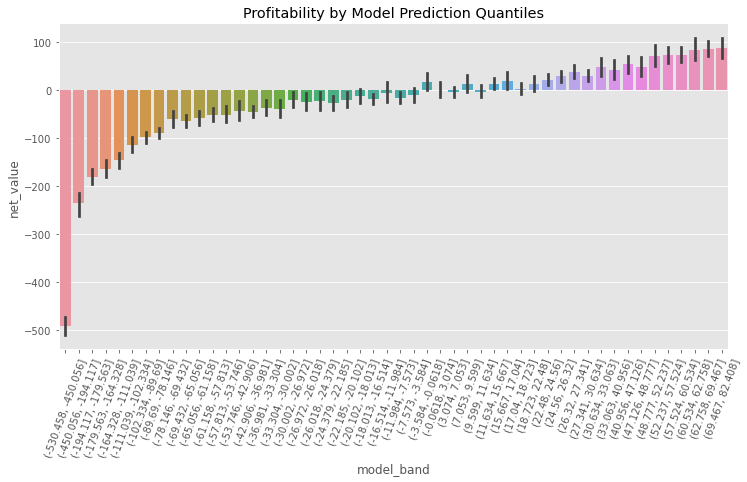Click the chart title Profitability by Model Prediction Quantiles

coord(393,13)
